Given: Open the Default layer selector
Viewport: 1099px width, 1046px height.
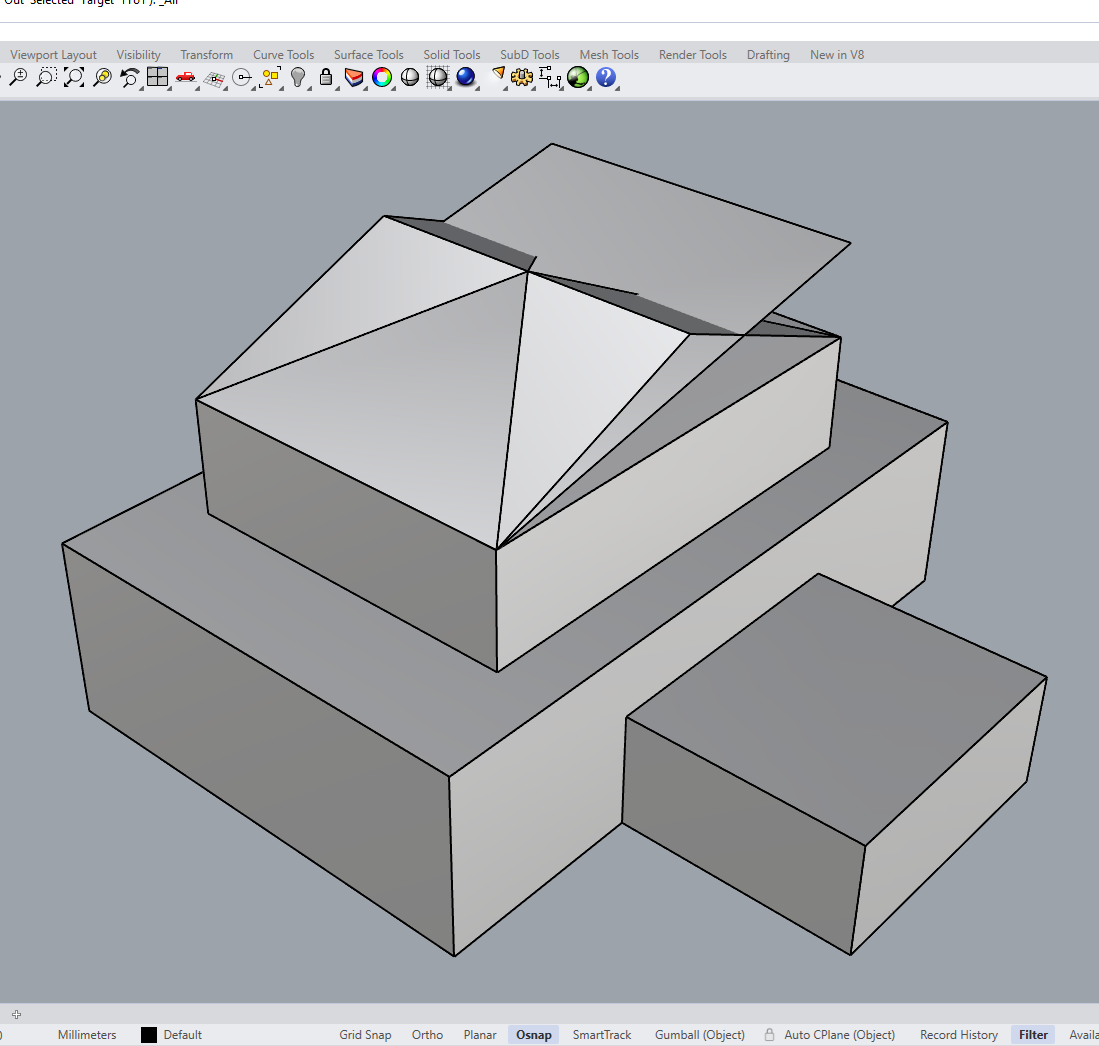Looking at the screenshot, I should click(182, 1035).
